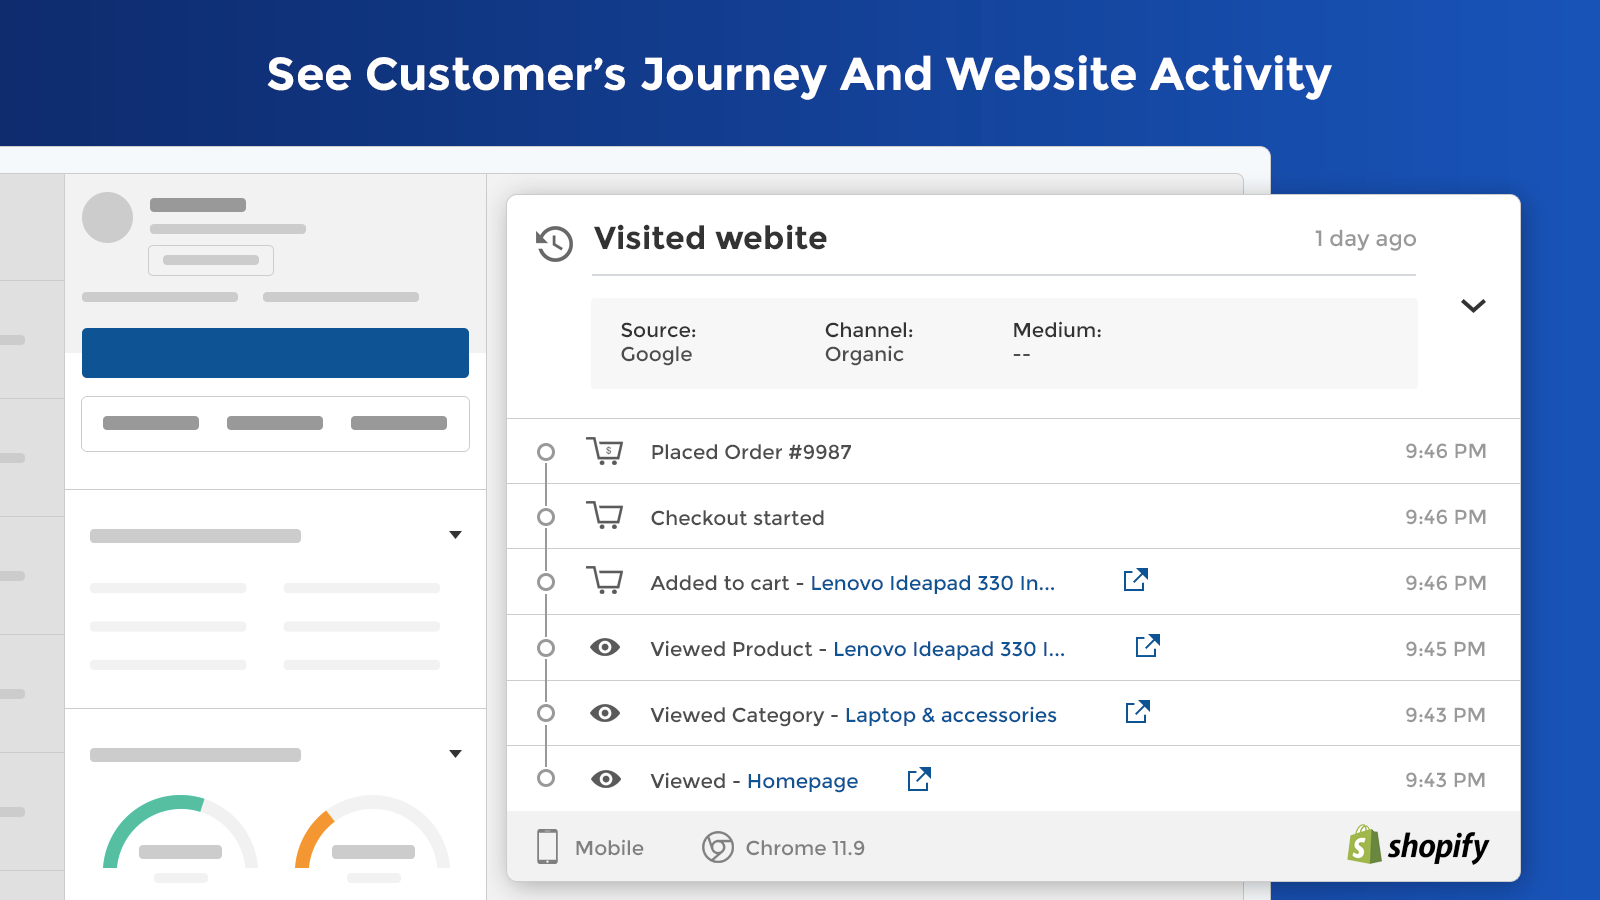Screen dimensions: 1600x900
Task: Select the timeline marker for Checkout started
Action: [546, 517]
